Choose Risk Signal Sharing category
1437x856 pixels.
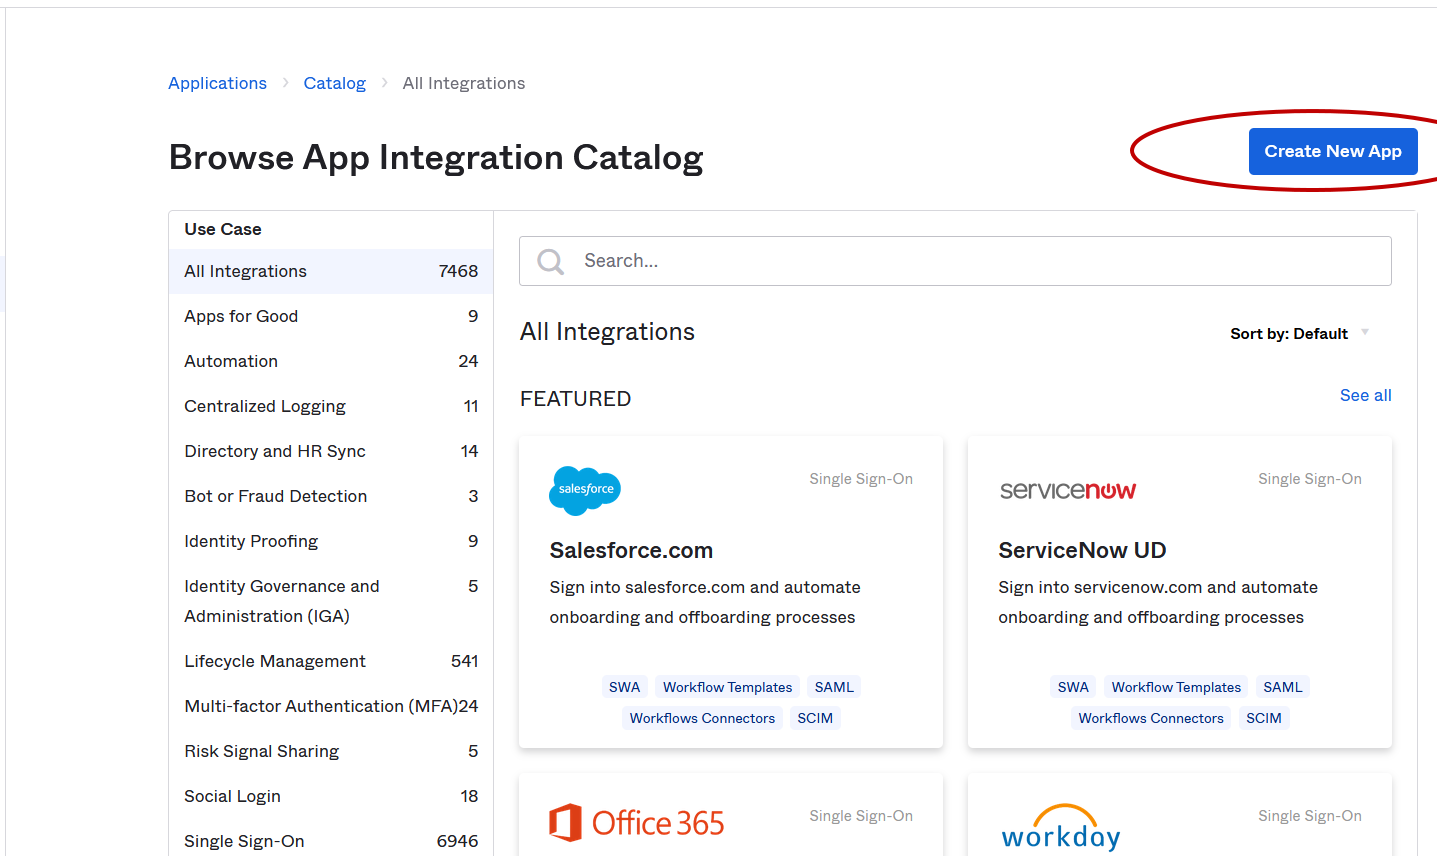(x=331, y=751)
